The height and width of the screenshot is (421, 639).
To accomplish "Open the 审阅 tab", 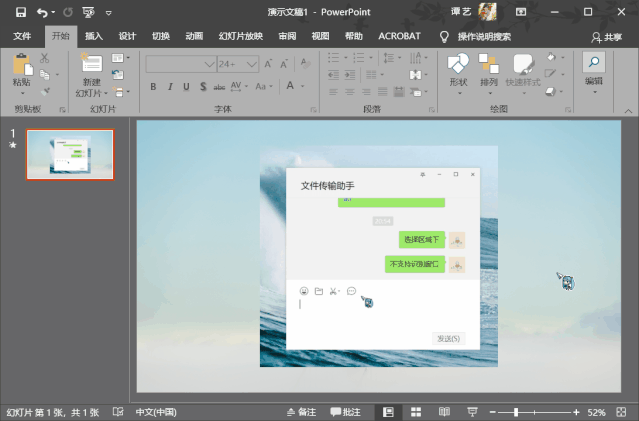I will 287,36.
